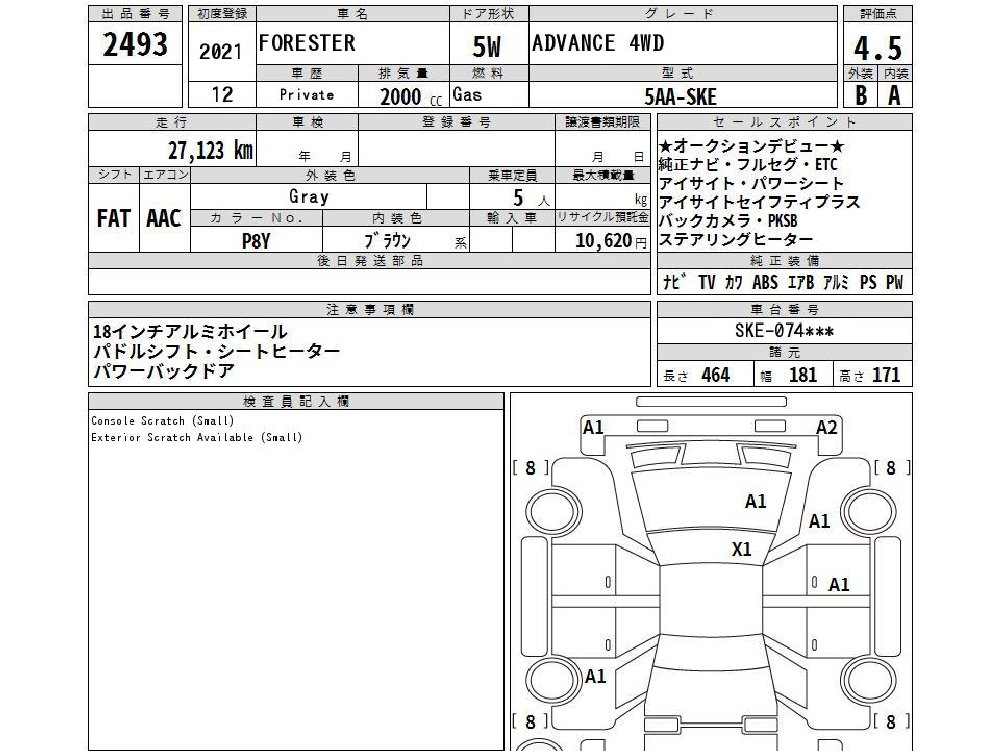
Task: Select the 初度登録 header cell
Action: click(x=222, y=13)
